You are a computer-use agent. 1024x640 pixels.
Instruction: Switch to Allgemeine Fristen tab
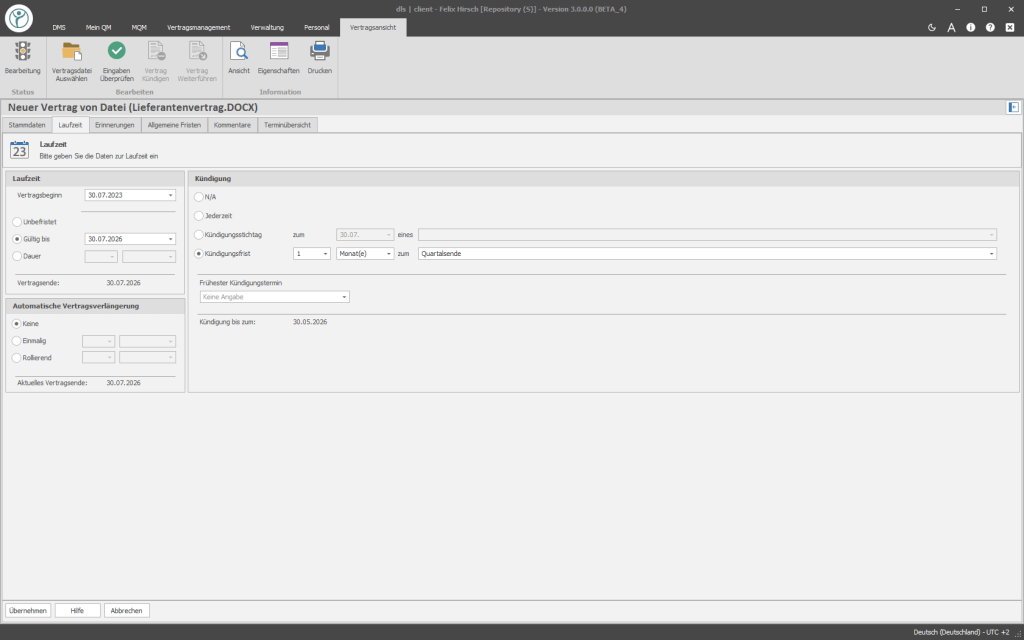click(174, 125)
